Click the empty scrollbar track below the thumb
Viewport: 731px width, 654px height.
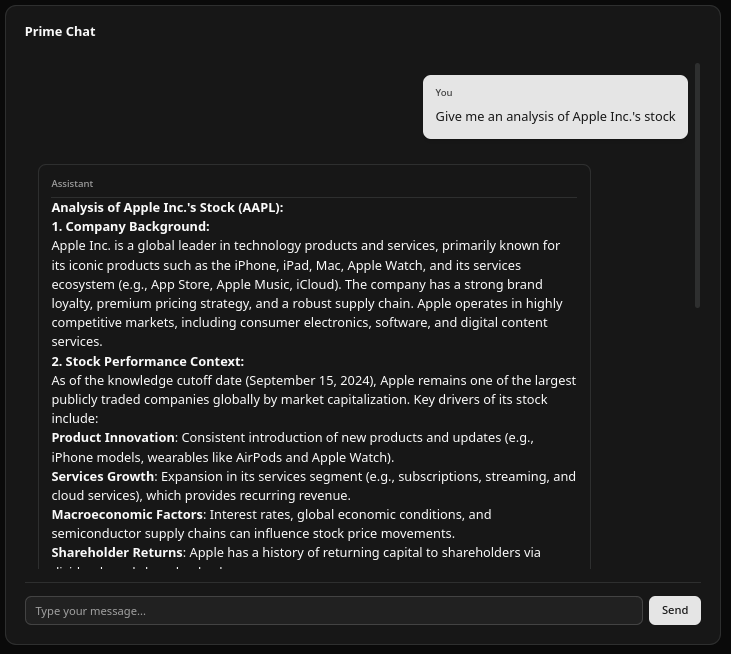coord(697,438)
